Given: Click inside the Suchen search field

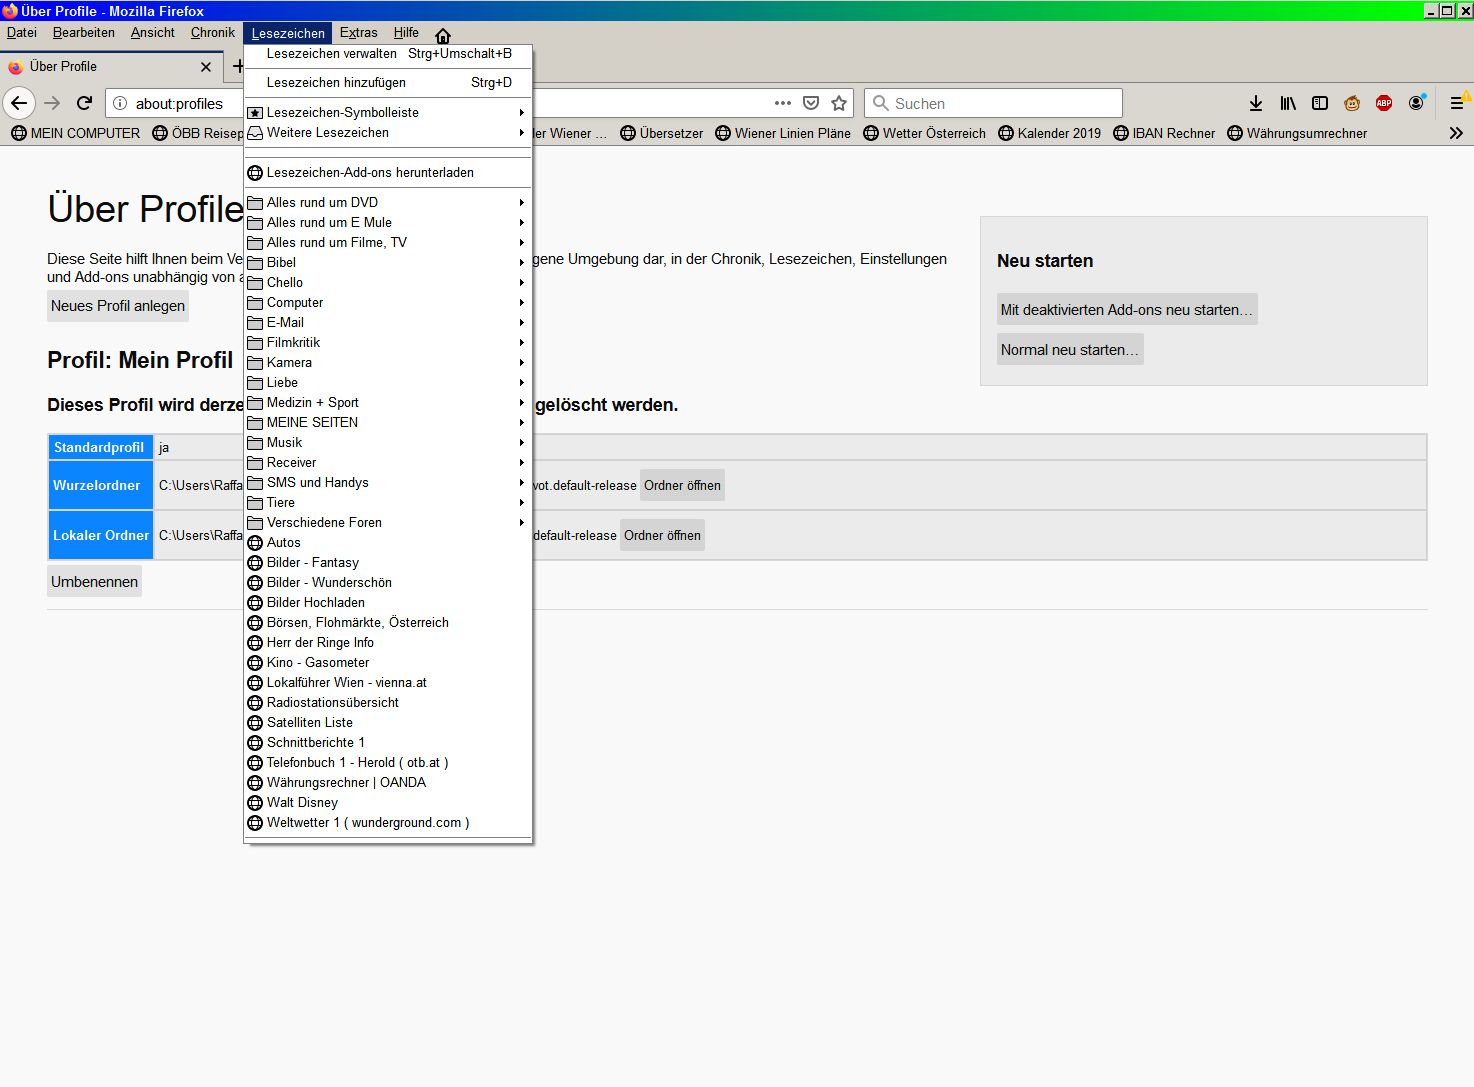Looking at the screenshot, I should (x=993, y=102).
